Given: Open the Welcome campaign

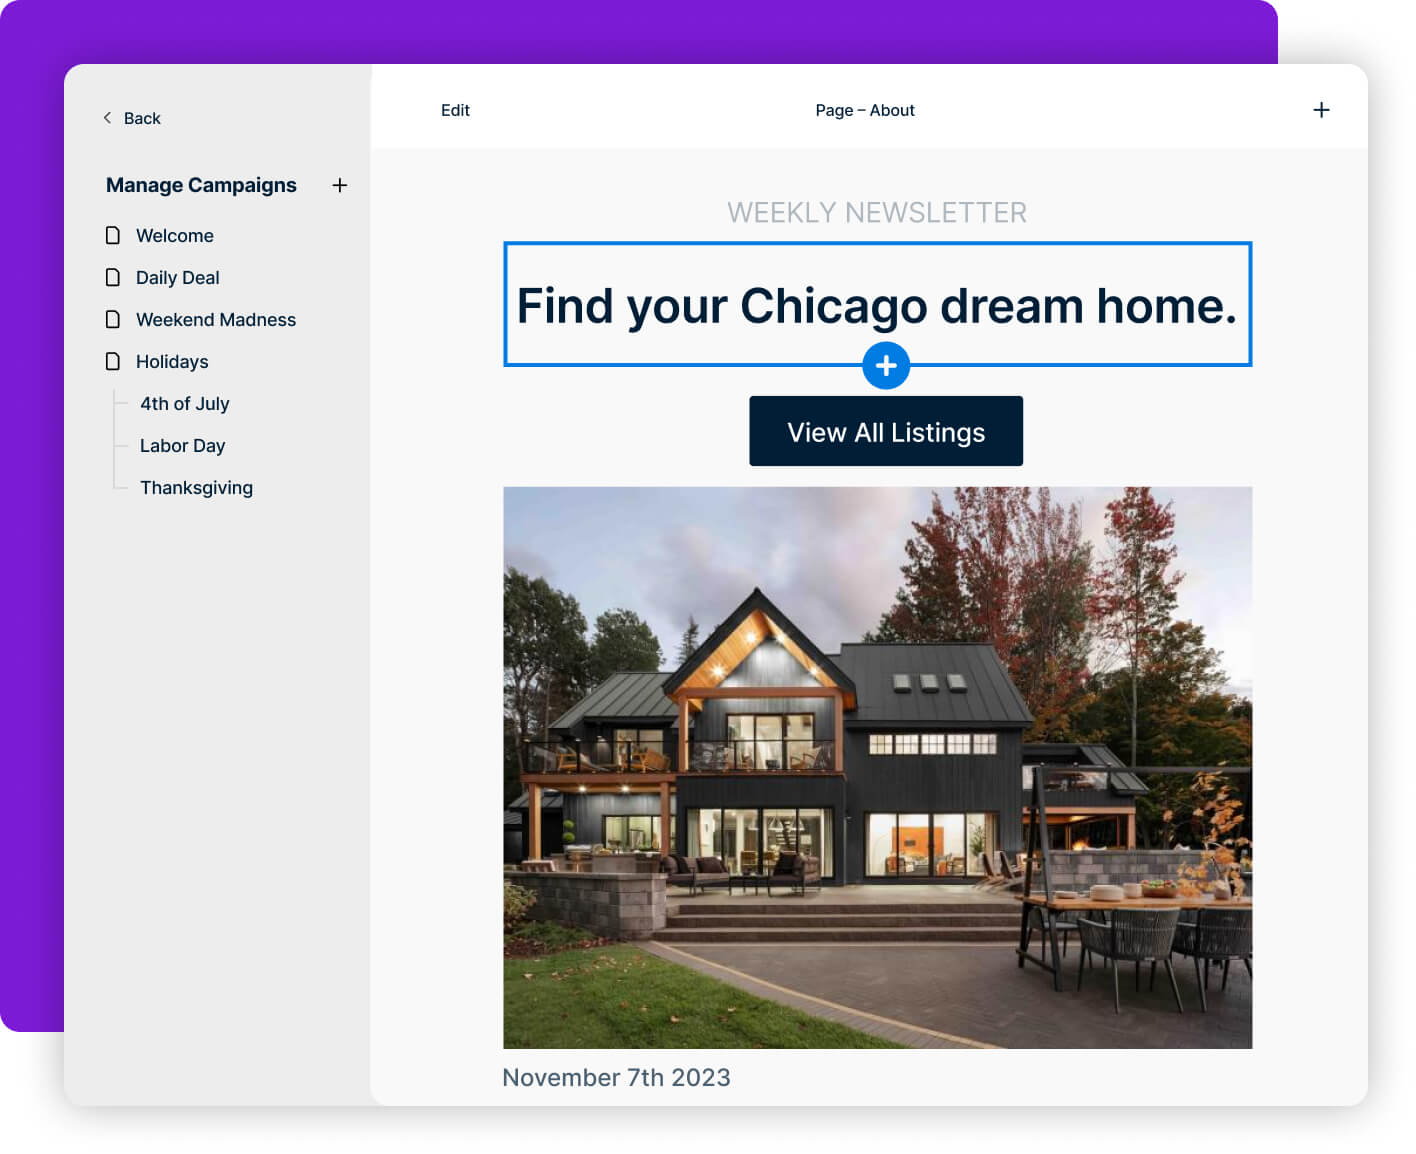Looking at the screenshot, I should [175, 236].
